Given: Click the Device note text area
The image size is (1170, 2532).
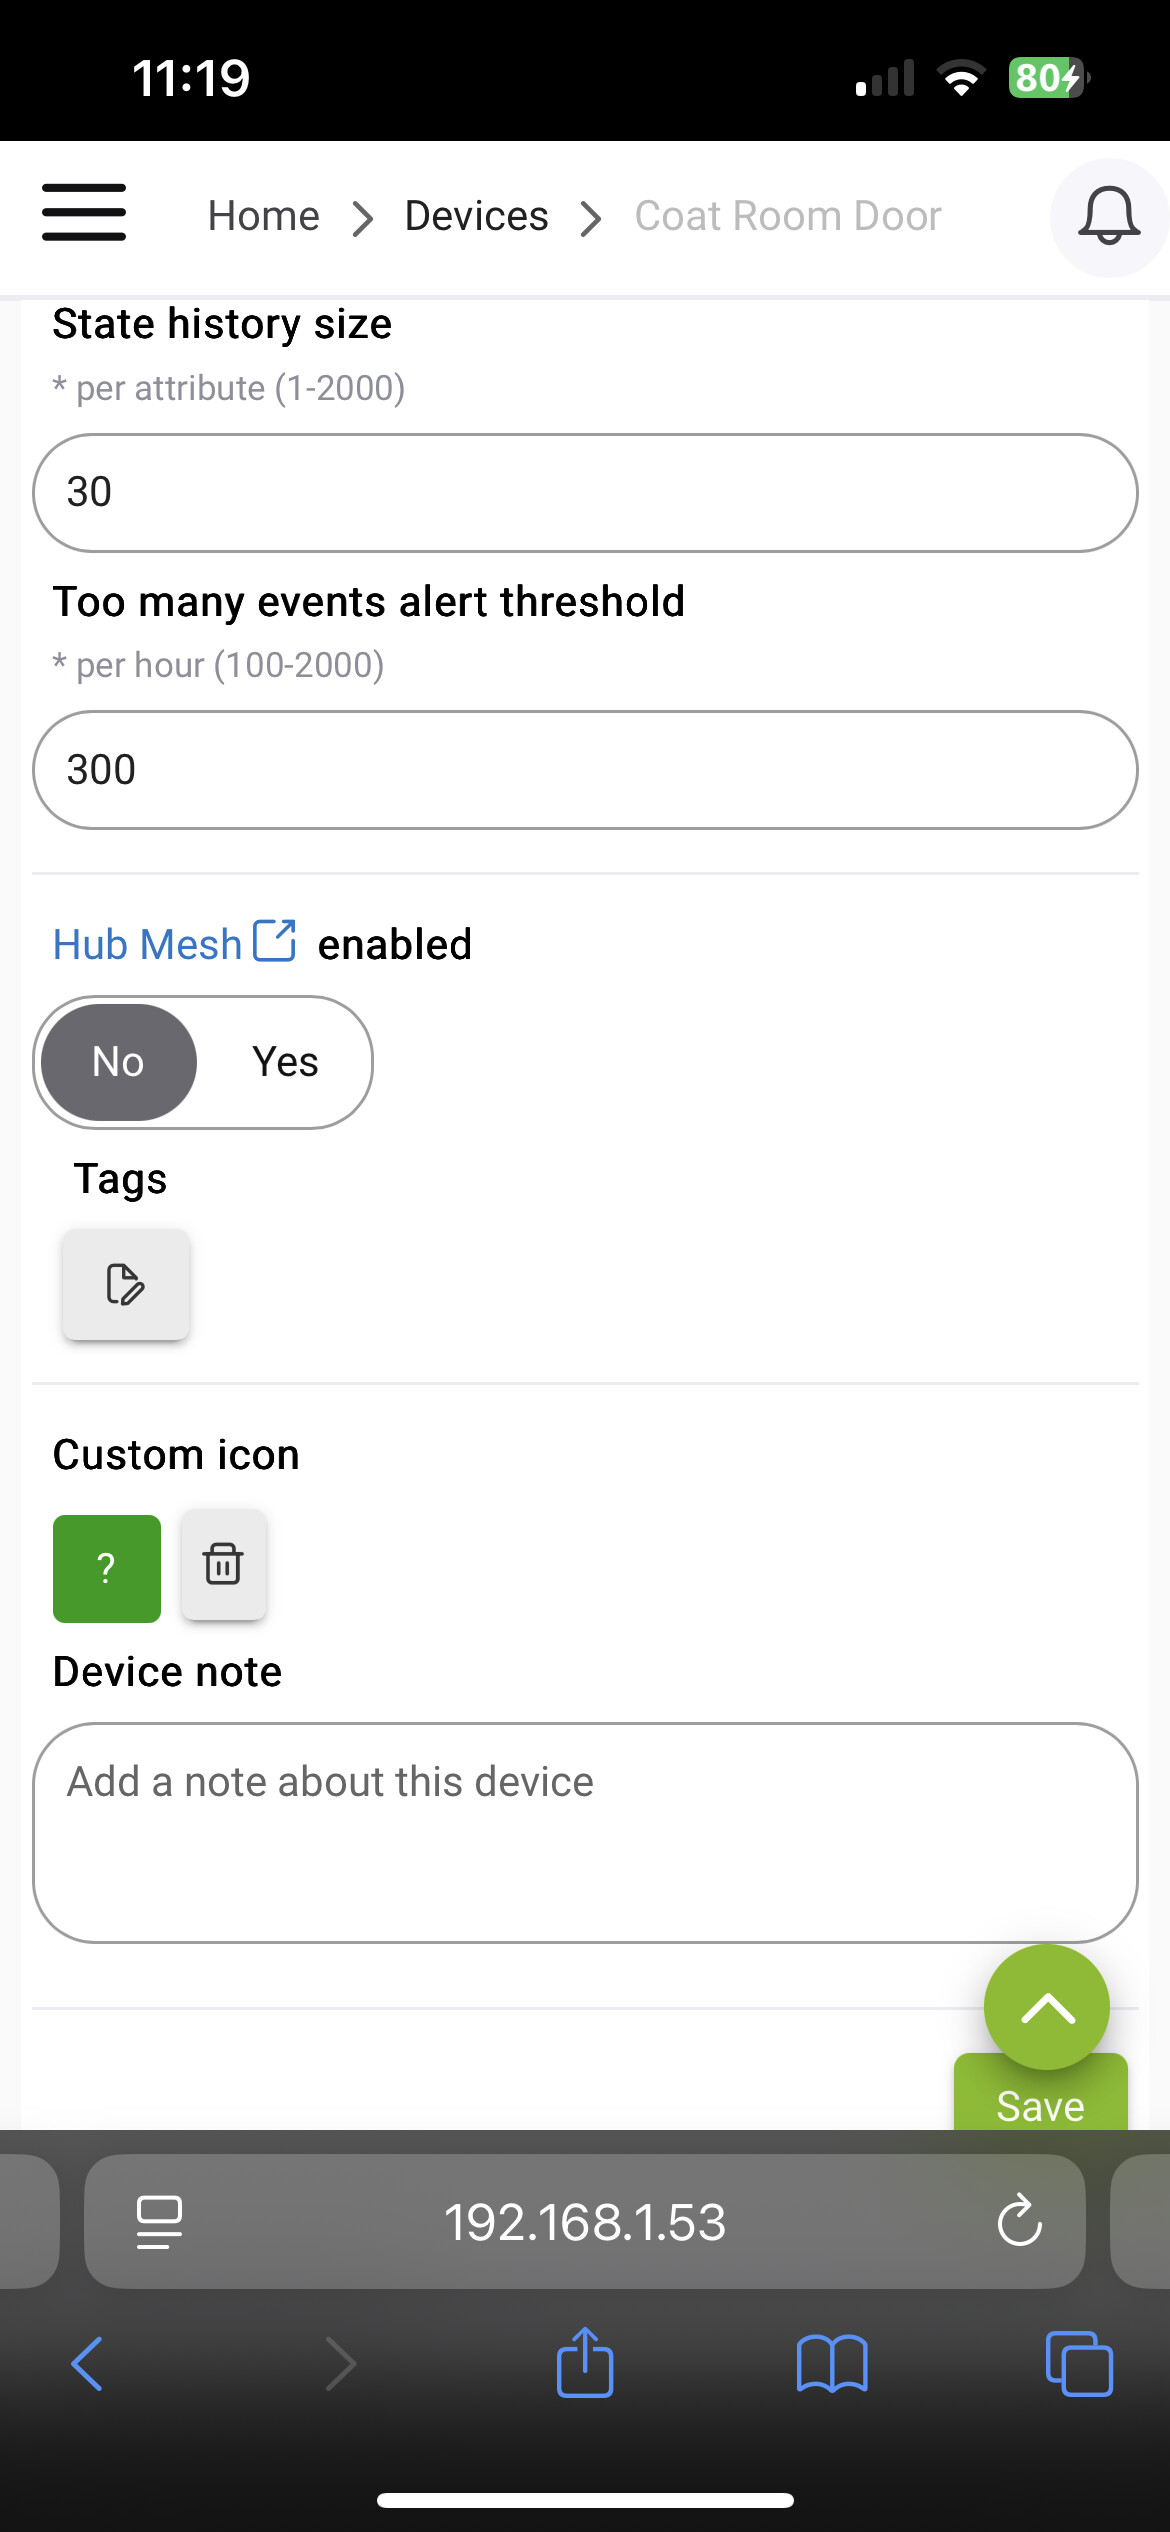Looking at the screenshot, I should 585,1832.
